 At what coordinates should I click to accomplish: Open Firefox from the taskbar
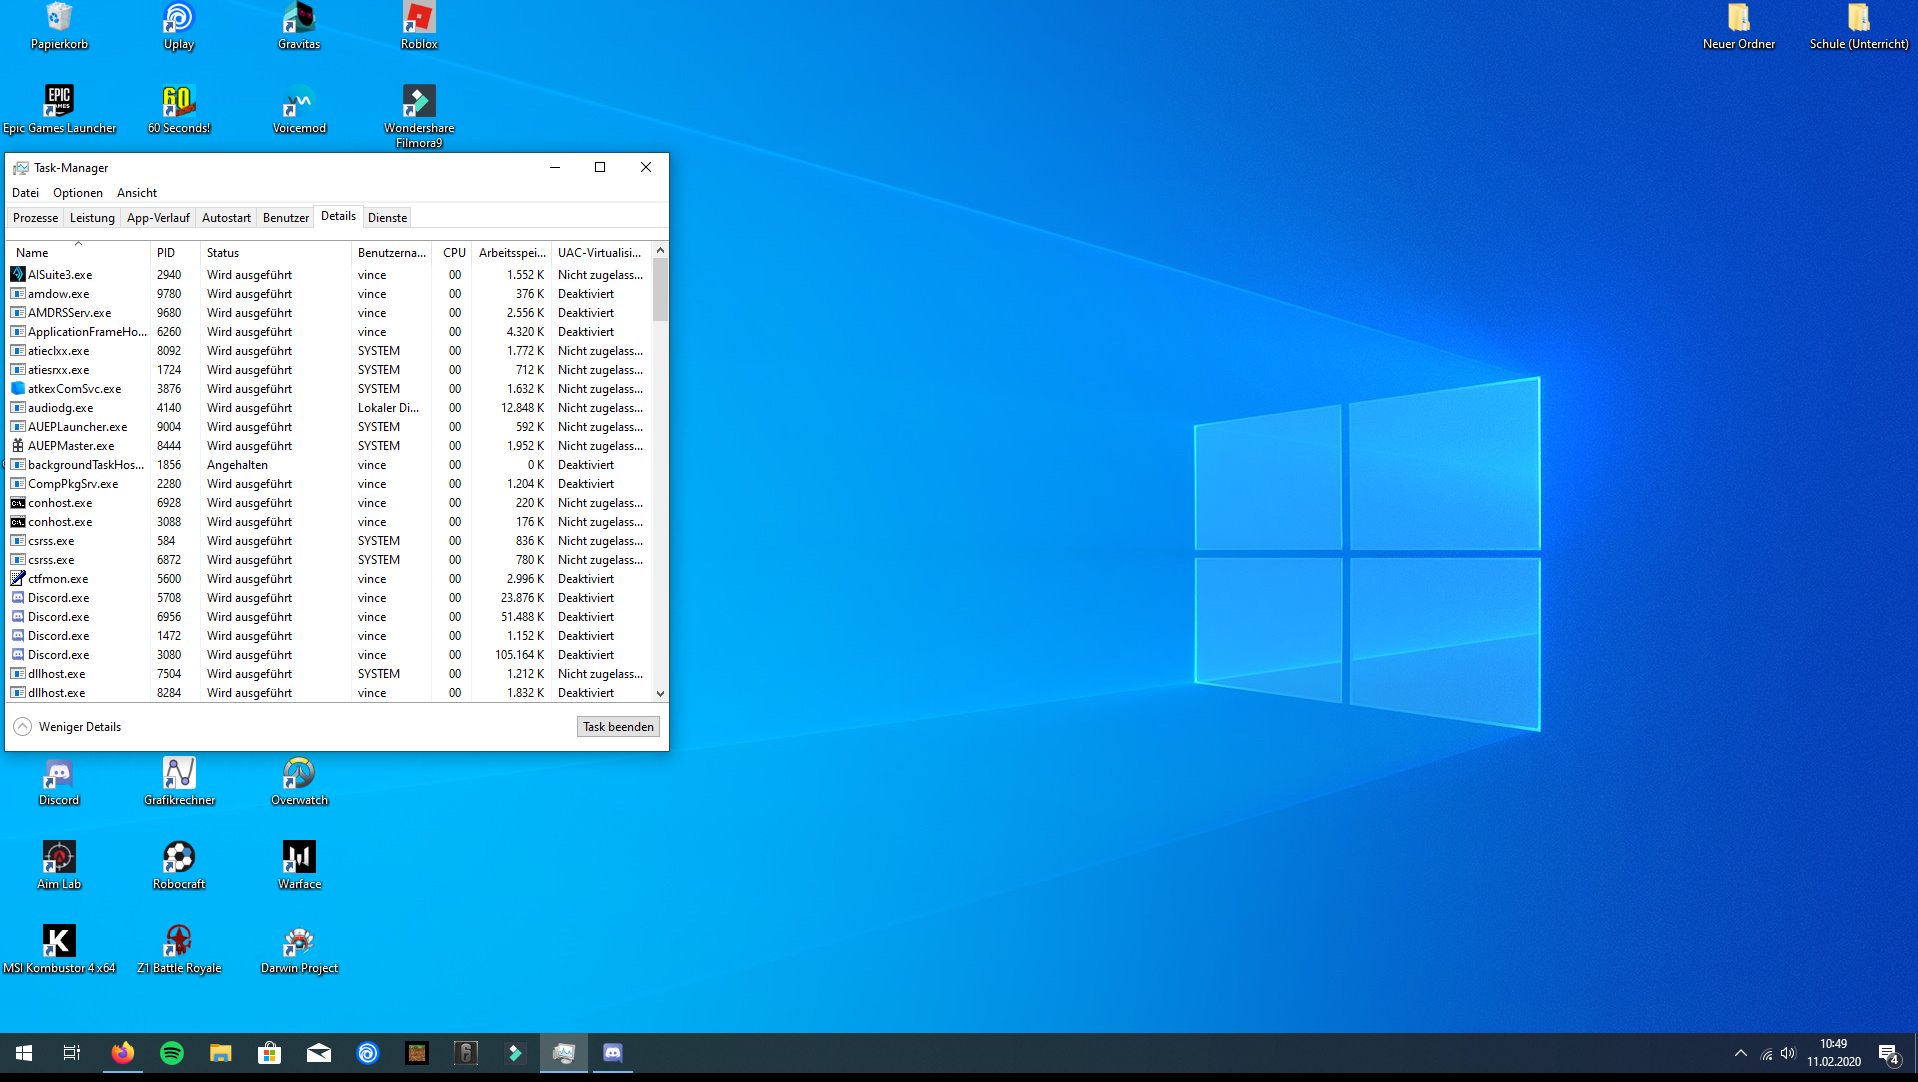click(x=123, y=1053)
